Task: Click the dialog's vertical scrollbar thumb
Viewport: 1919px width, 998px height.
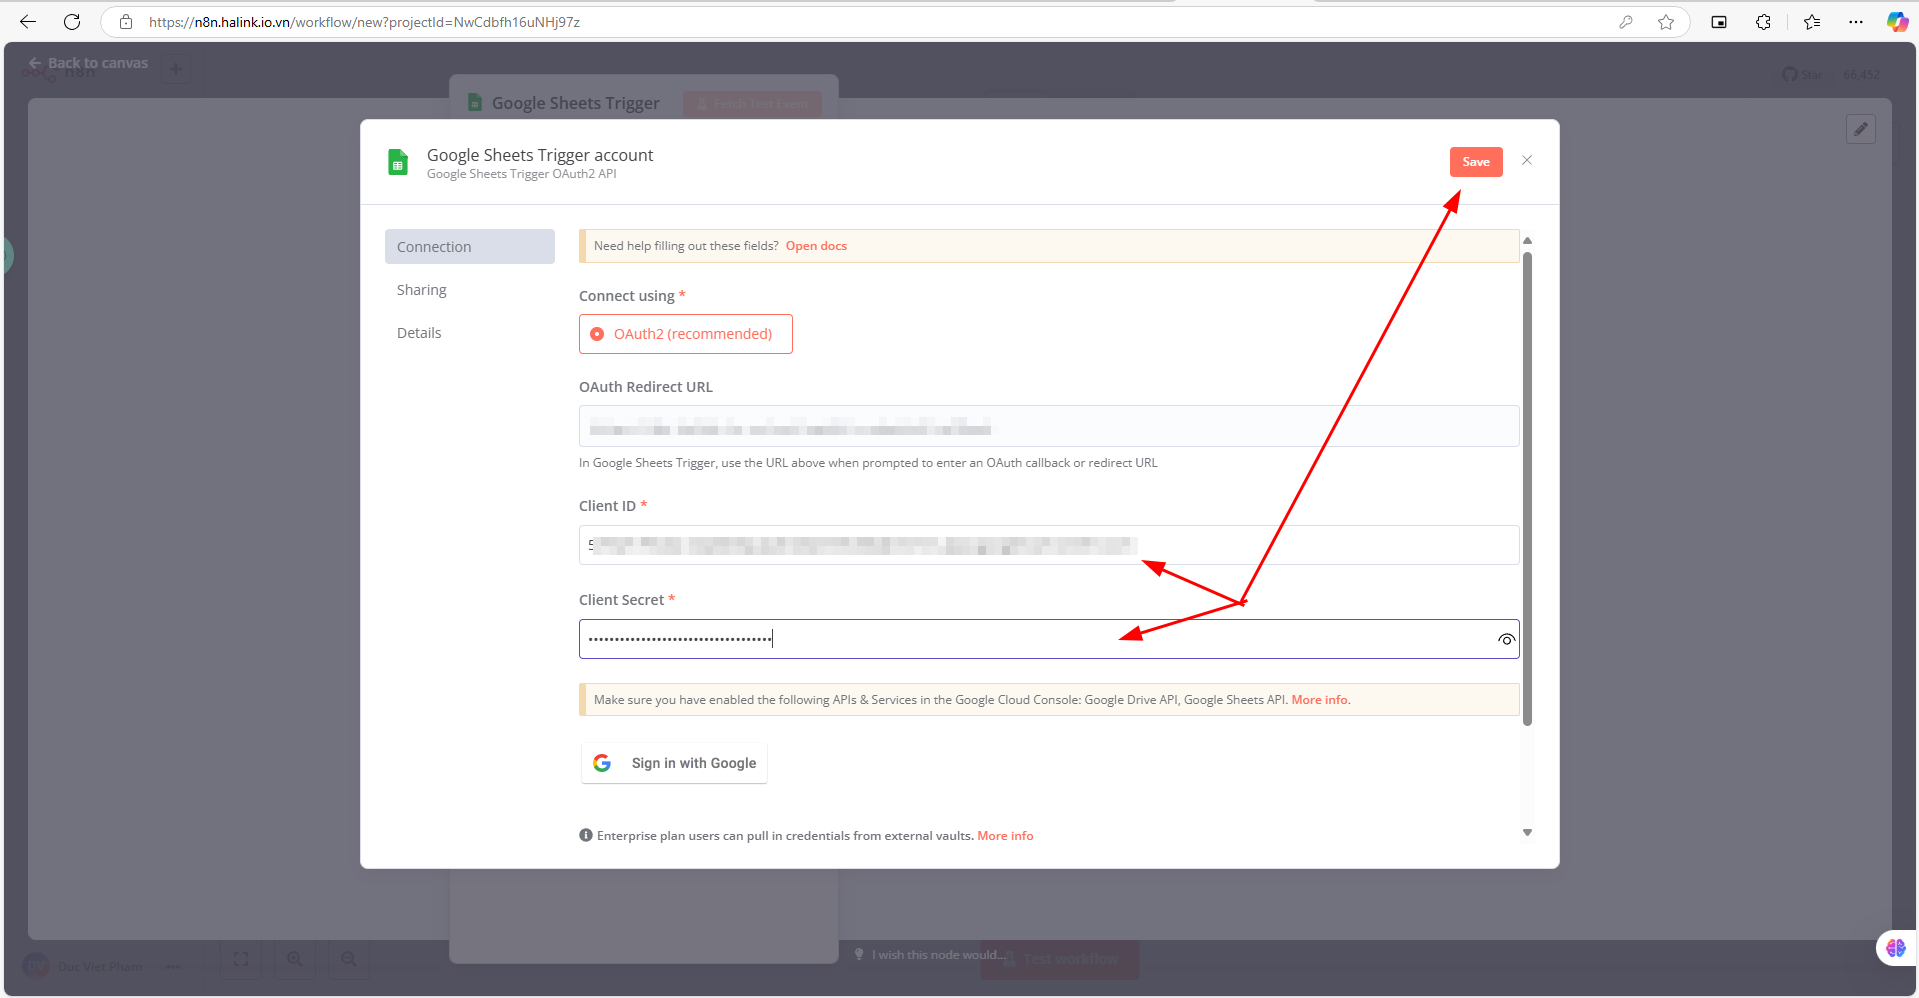Action: [1527, 488]
